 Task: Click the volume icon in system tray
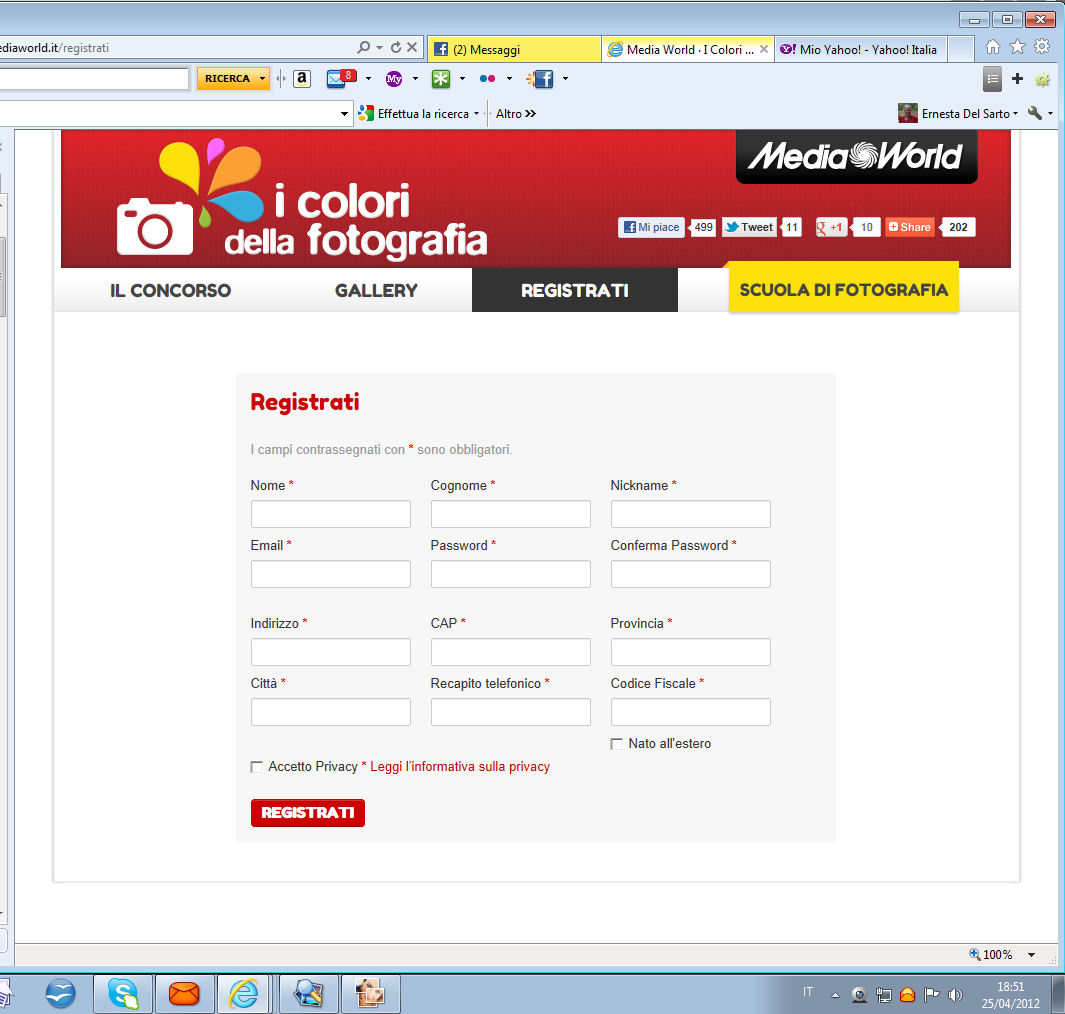[x=955, y=995]
